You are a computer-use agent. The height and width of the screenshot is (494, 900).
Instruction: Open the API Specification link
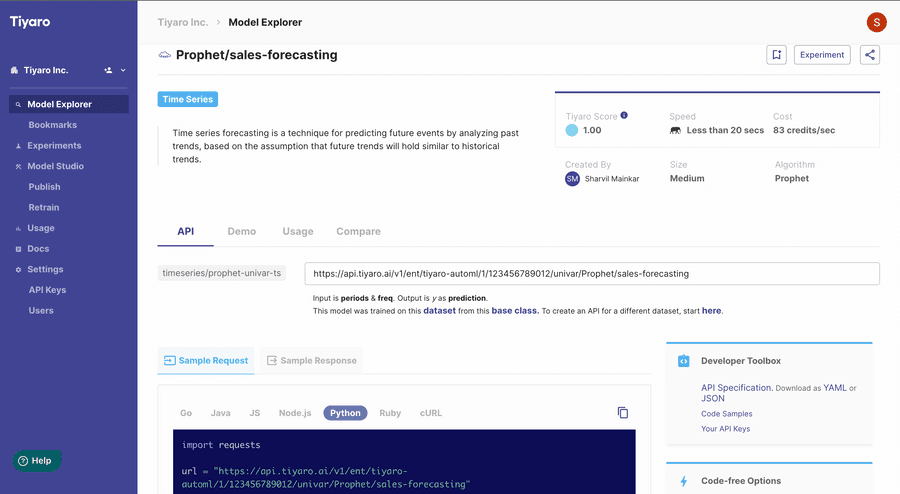coord(736,387)
